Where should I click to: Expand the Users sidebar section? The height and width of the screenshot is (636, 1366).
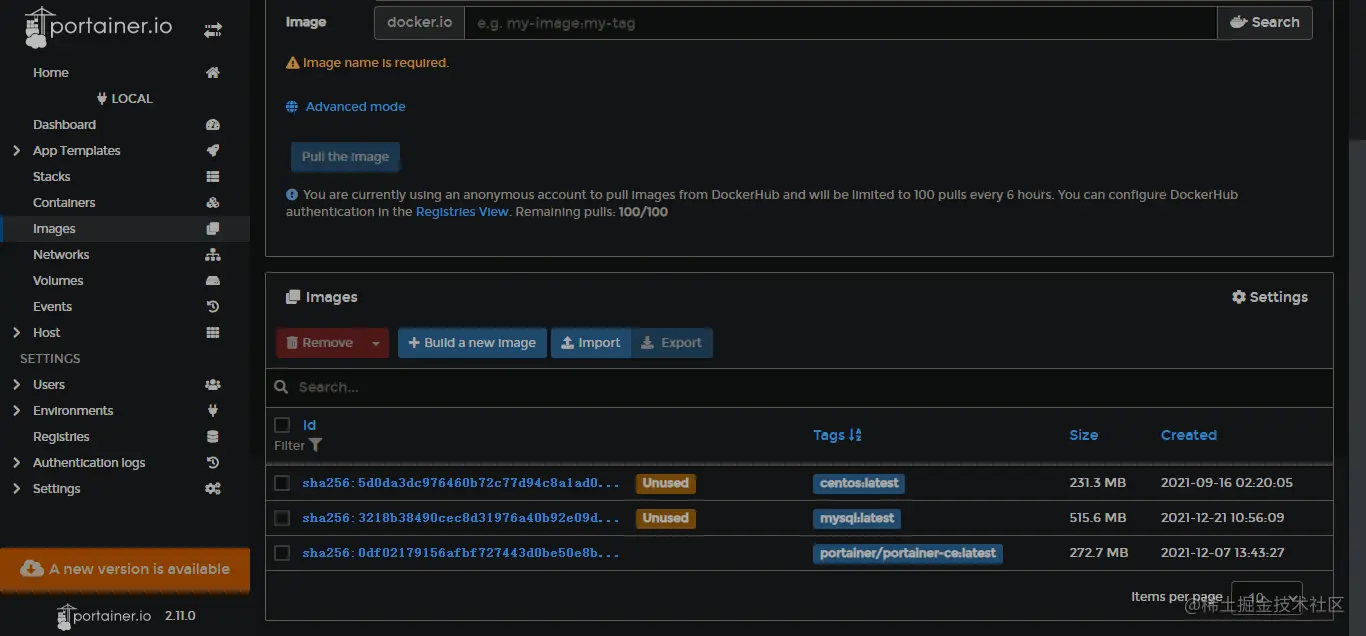point(16,385)
